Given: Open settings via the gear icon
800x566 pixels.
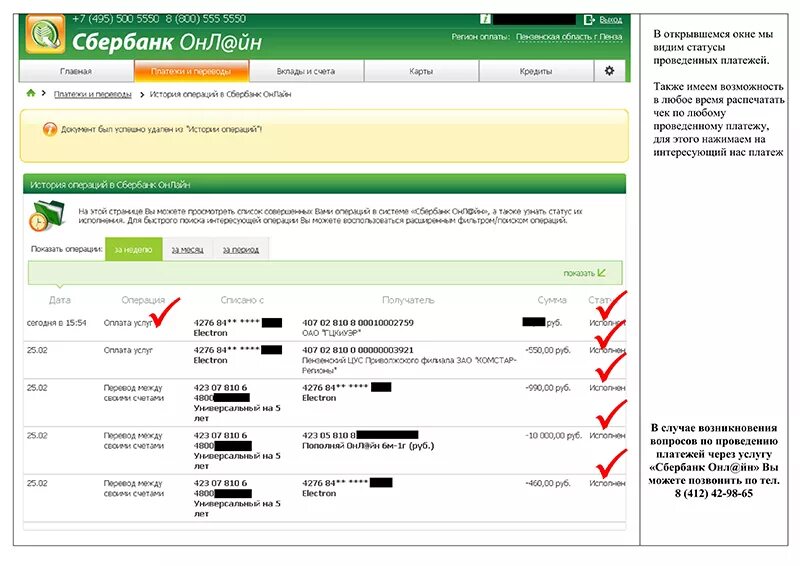Looking at the screenshot, I should [609, 71].
